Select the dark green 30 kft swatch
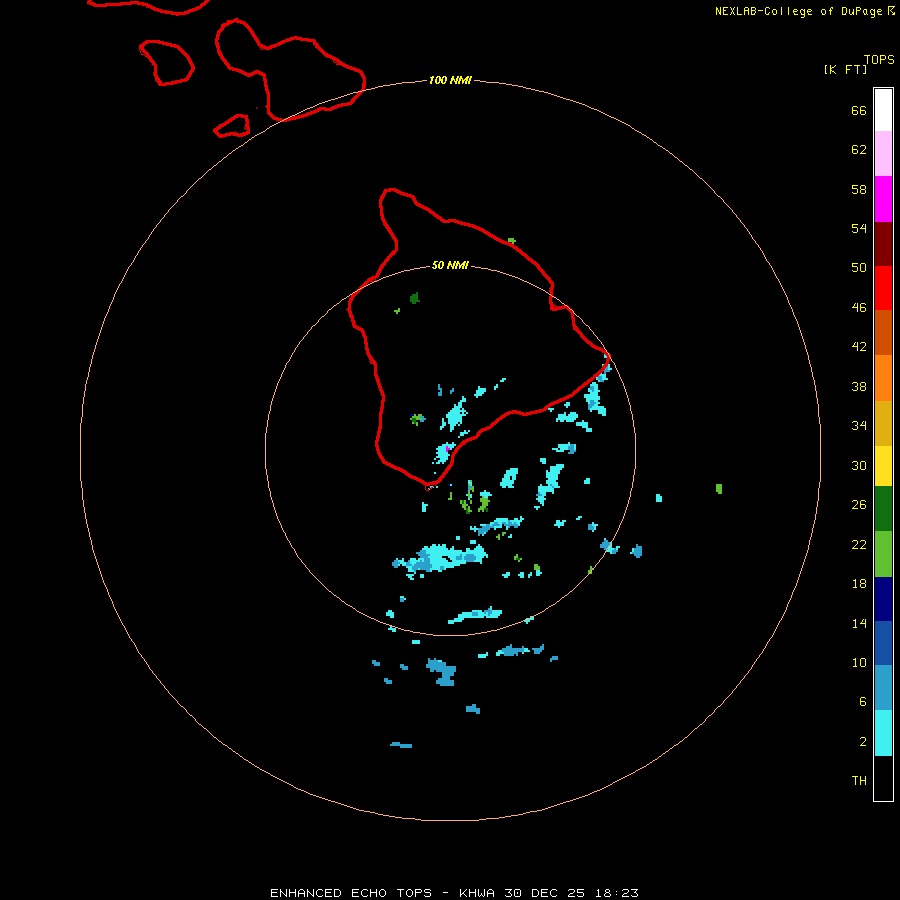The width and height of the screenshot is (900, 900). point(883,509)
